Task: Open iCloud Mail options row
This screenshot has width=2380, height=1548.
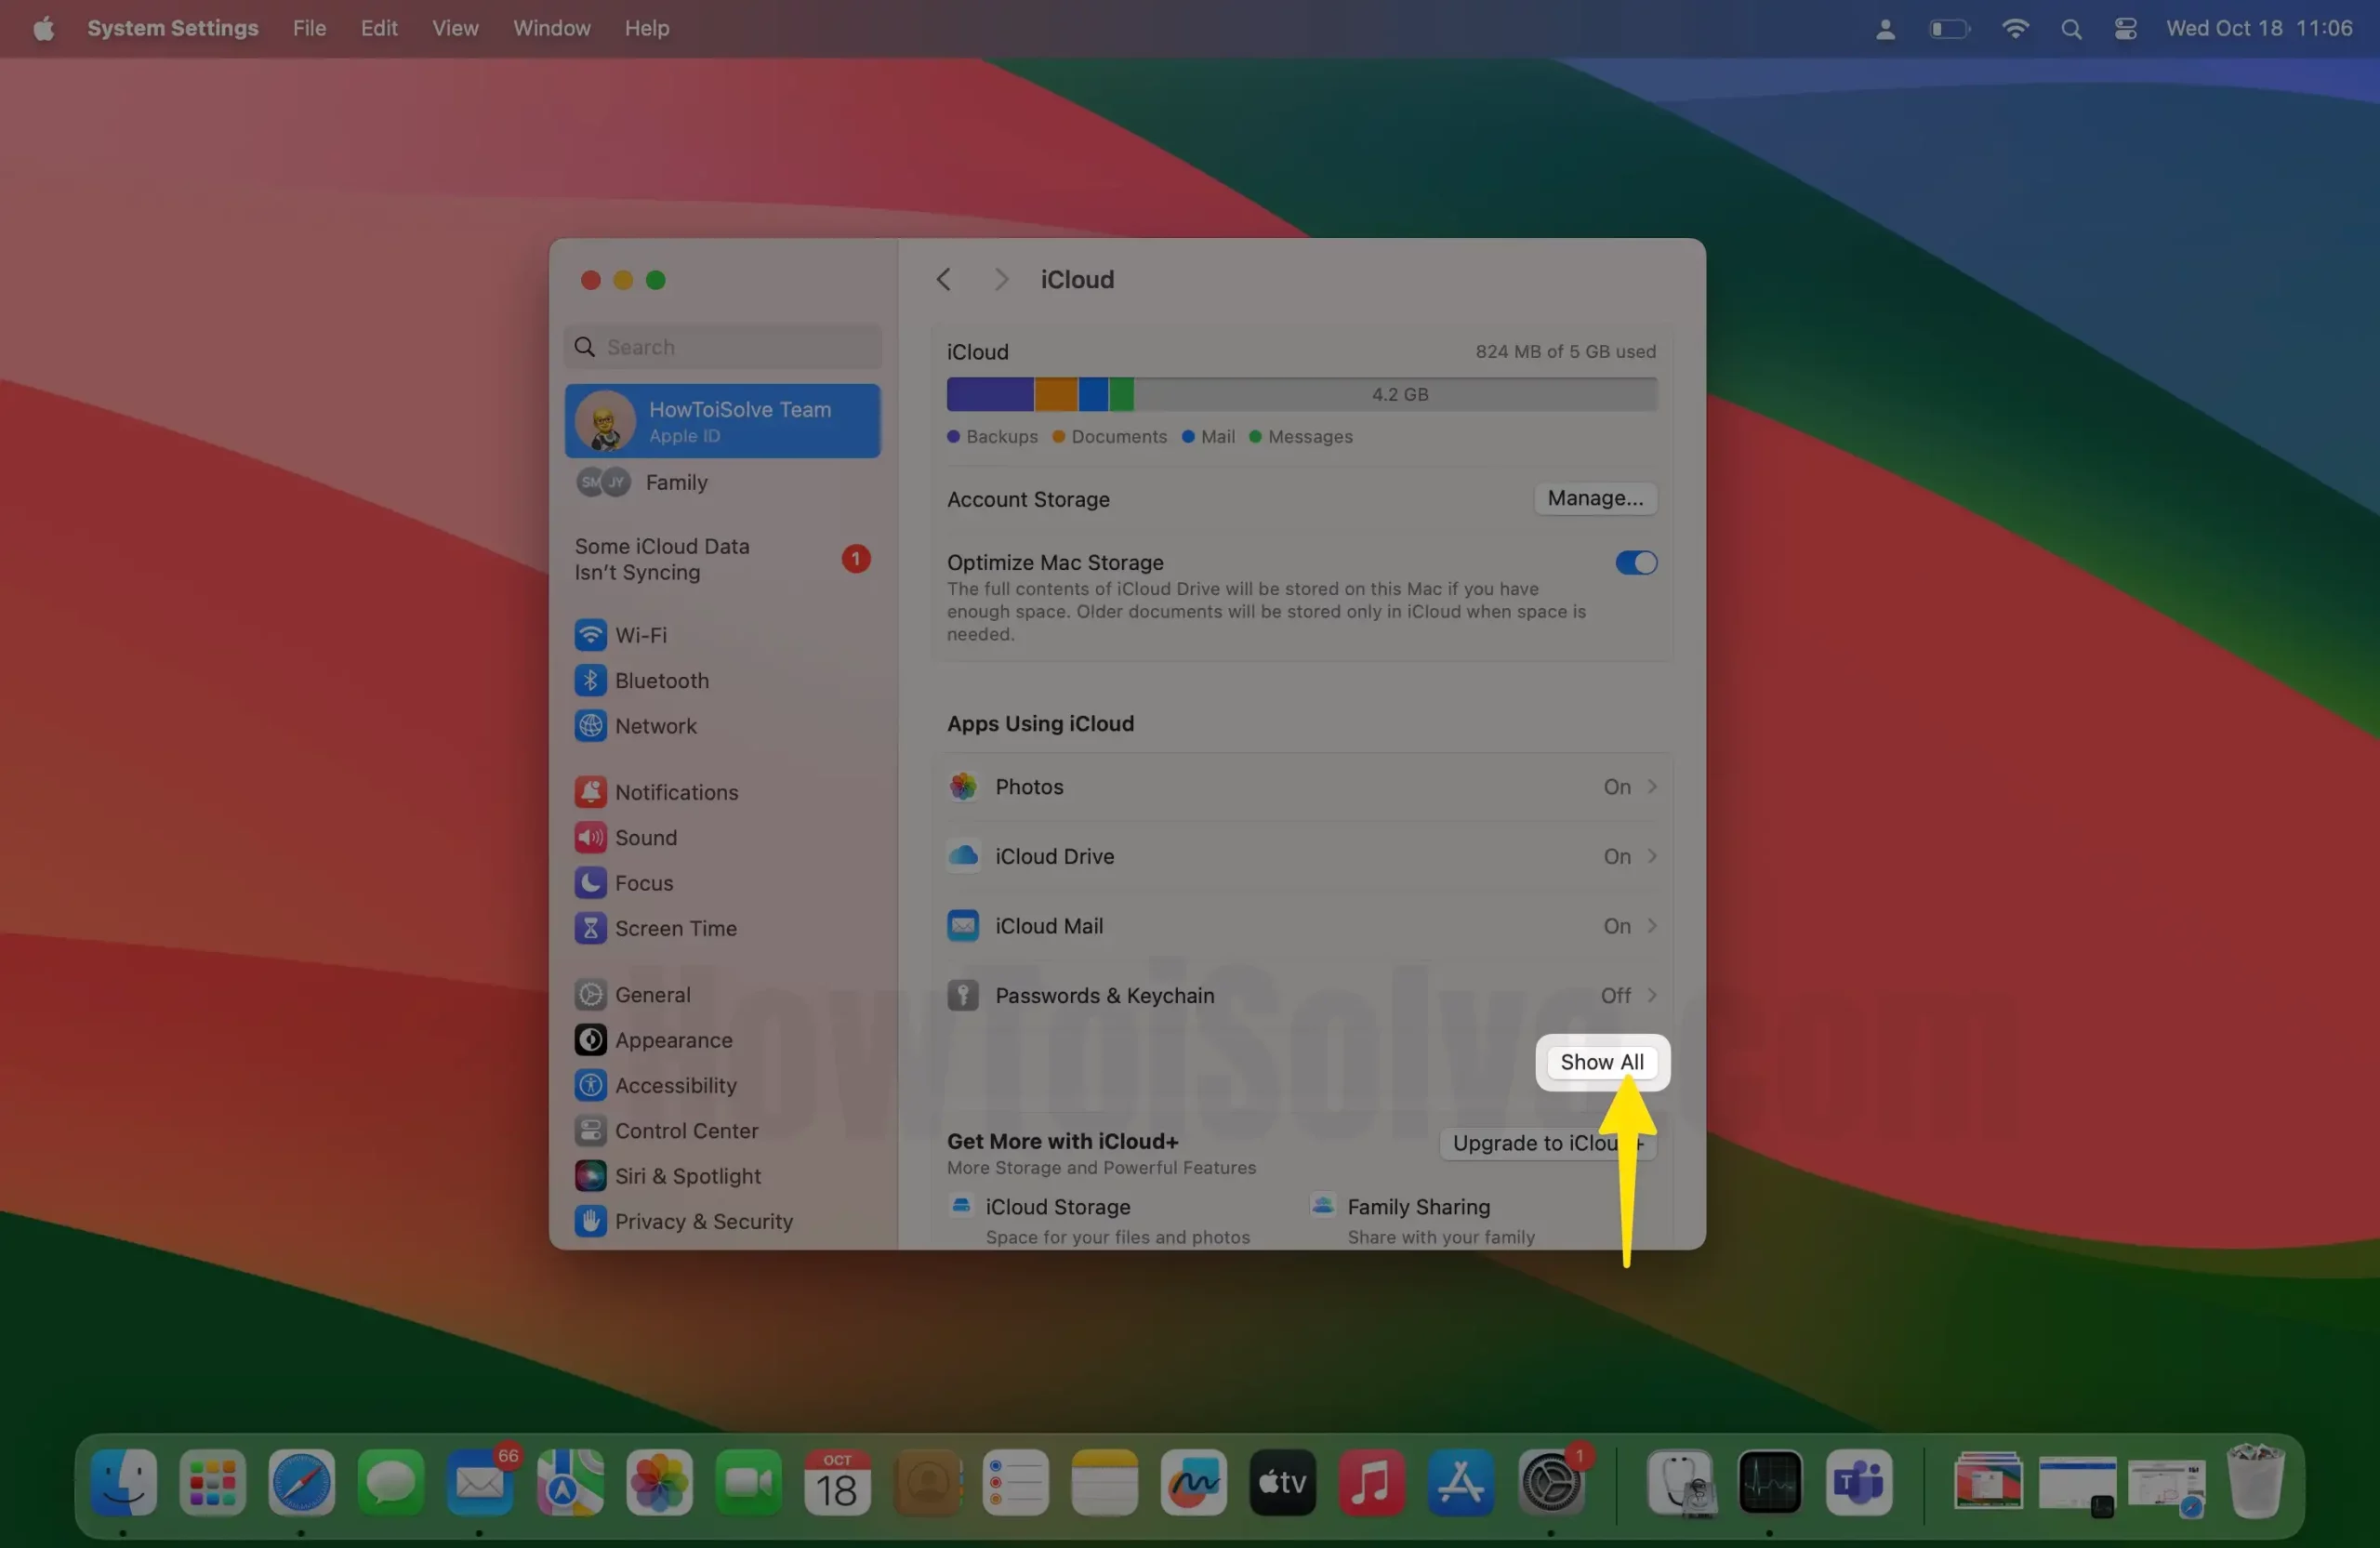Action: (1302, 926)
